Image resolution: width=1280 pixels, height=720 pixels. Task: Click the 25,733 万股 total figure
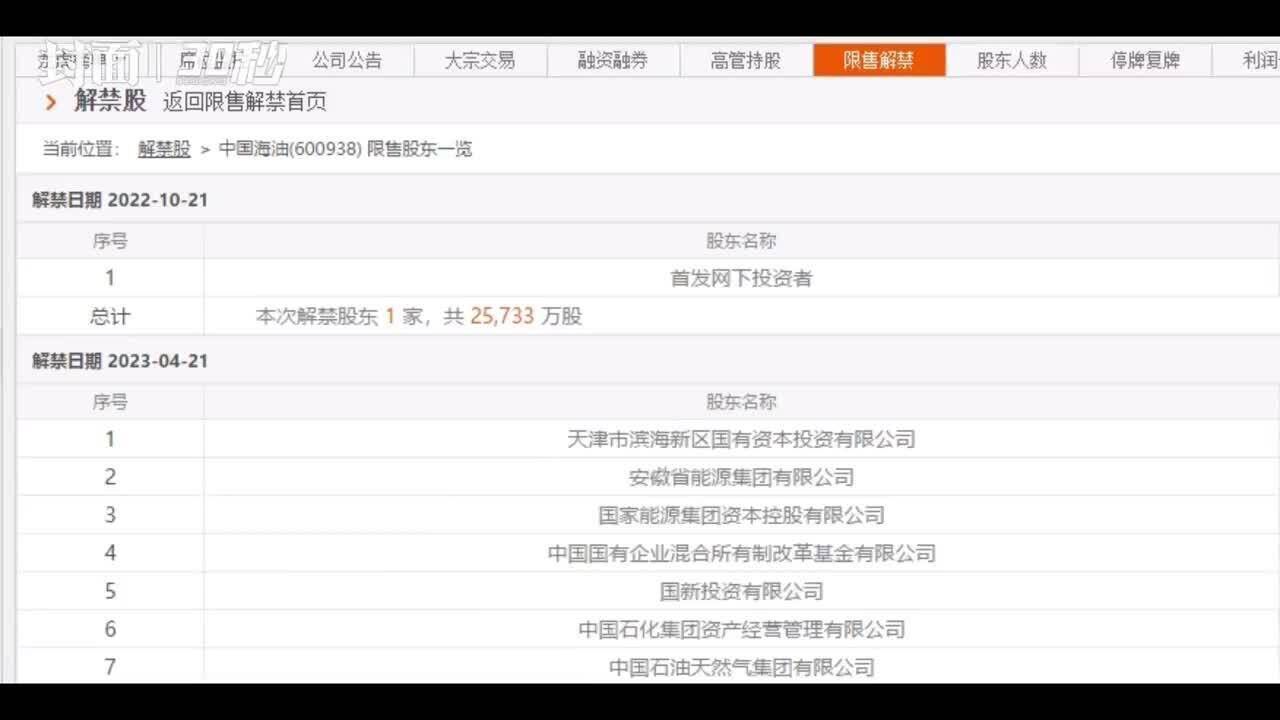(x=526, y=317)
